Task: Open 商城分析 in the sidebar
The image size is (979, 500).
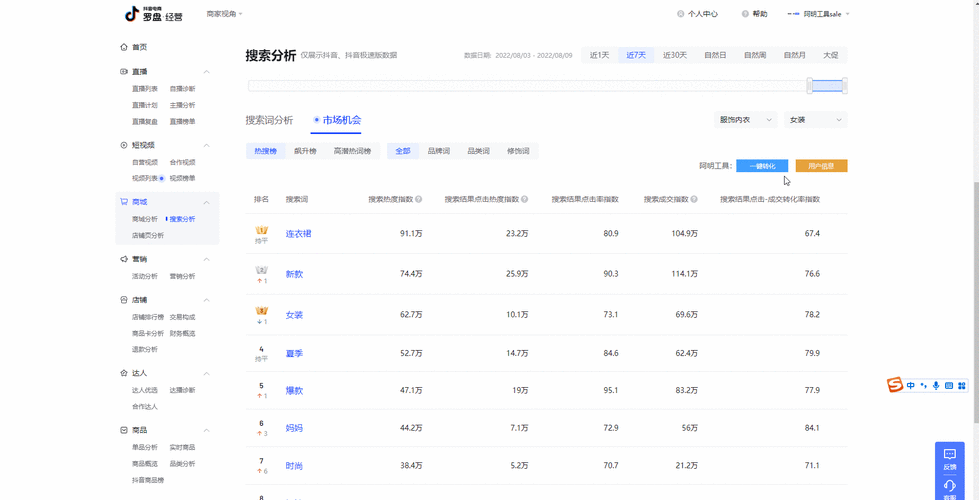Action: pos(144,219)
